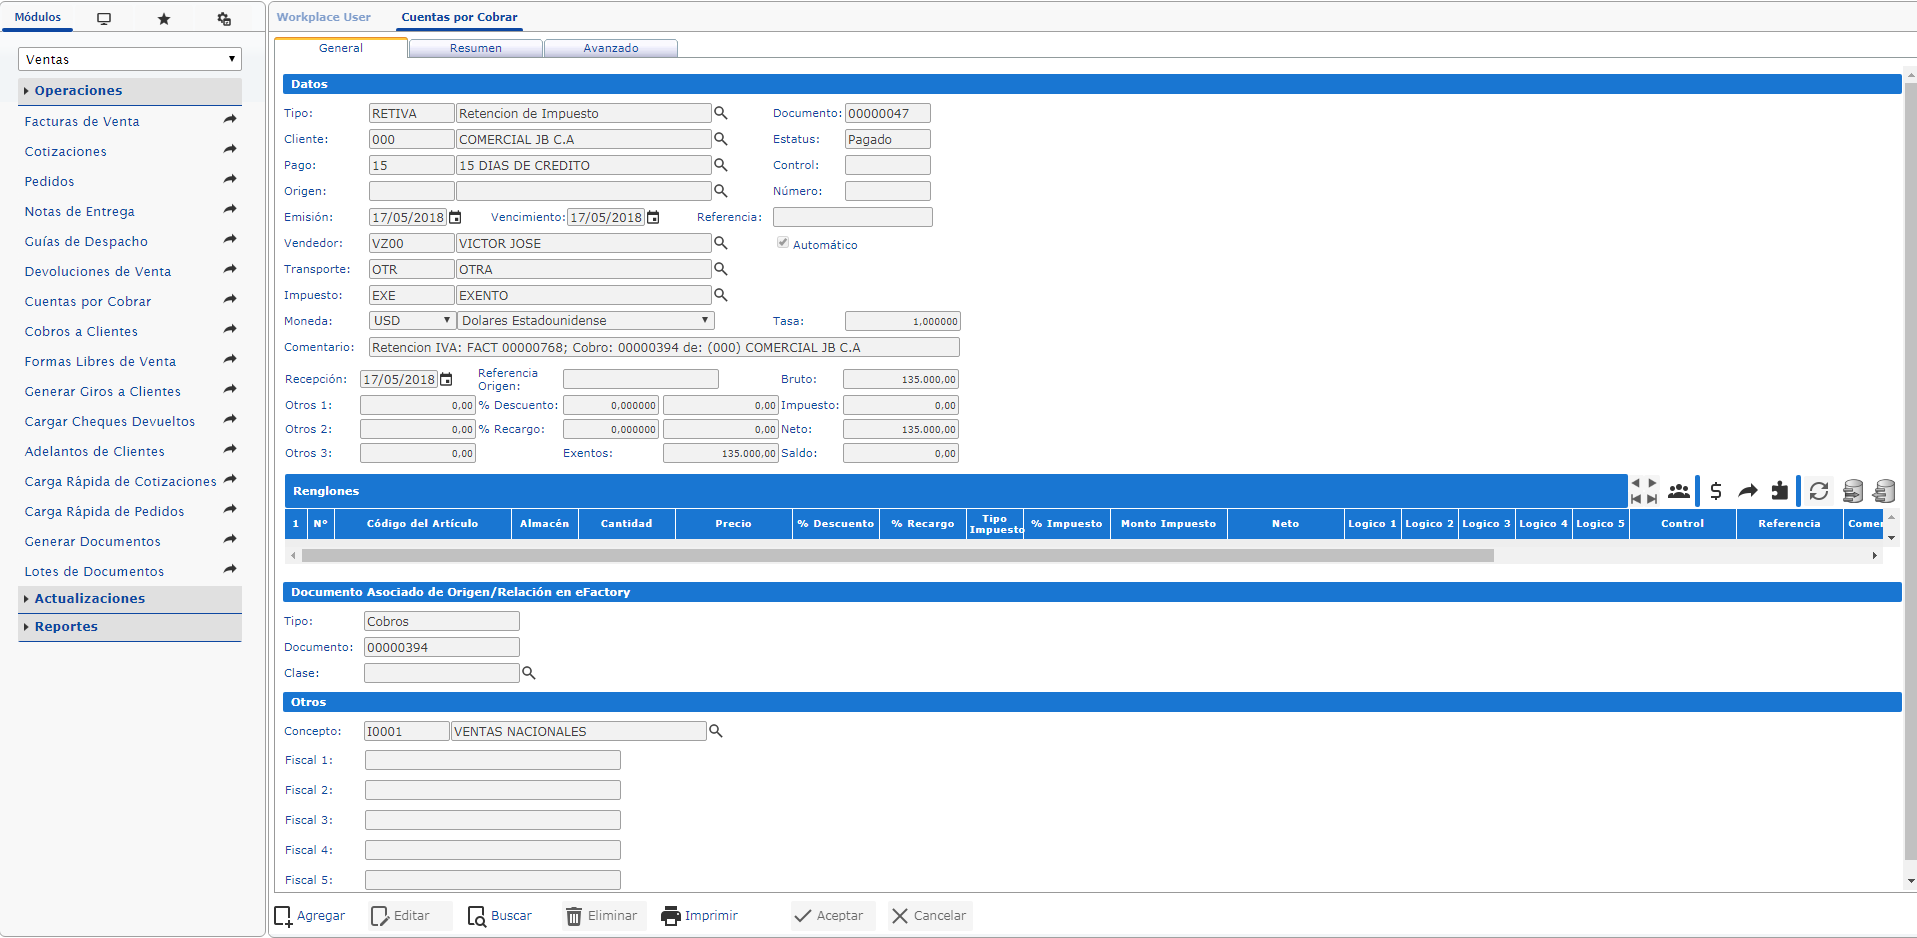Click the Cancelar button

click(x=929, y=915)
